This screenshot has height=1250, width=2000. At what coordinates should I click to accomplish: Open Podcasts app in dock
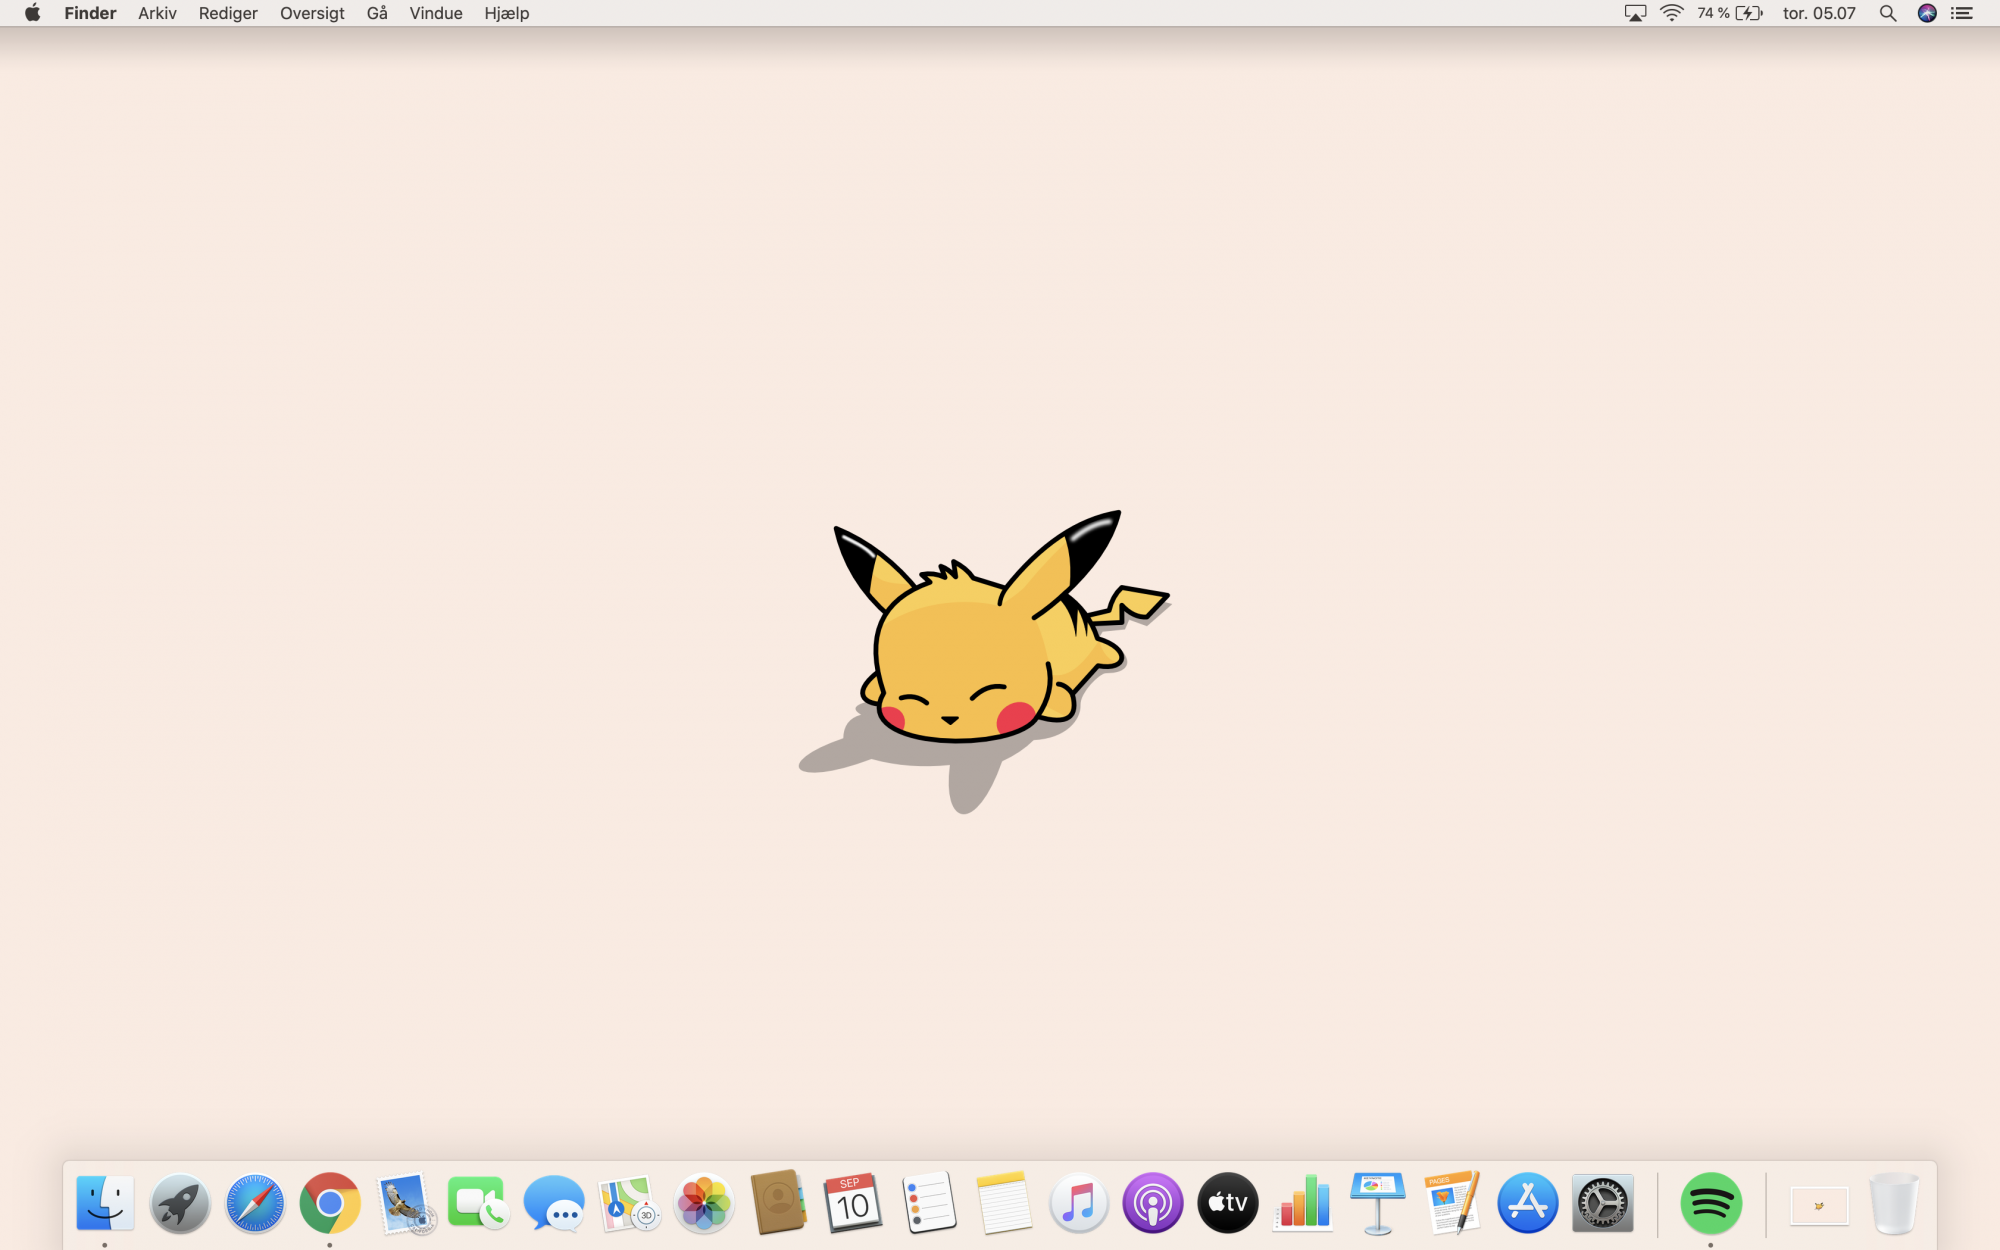pos(1152,1203)
